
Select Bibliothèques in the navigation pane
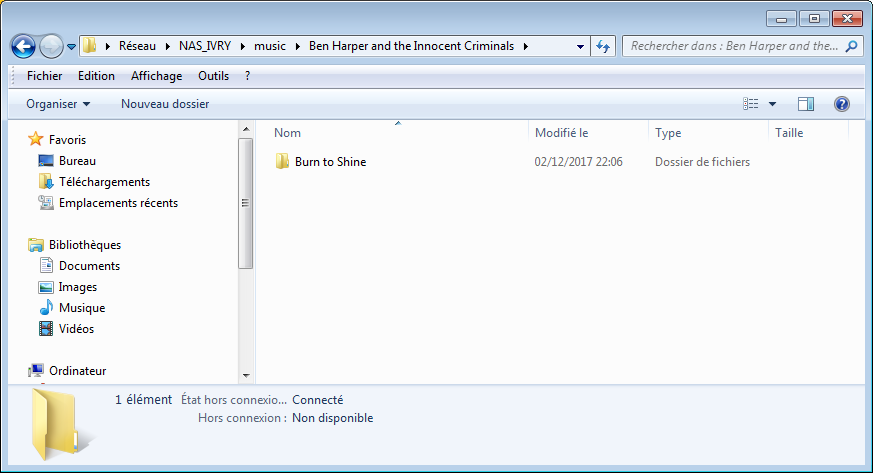[x=85, y=245]
